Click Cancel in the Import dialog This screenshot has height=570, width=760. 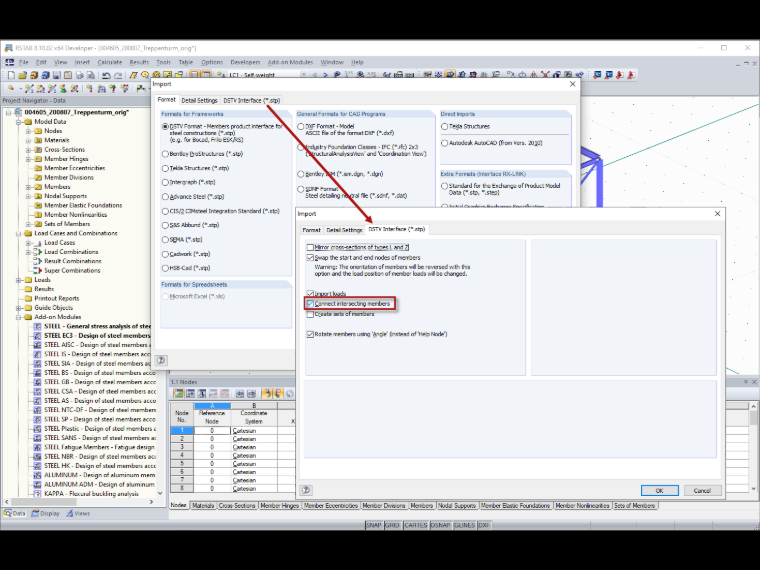702,491
